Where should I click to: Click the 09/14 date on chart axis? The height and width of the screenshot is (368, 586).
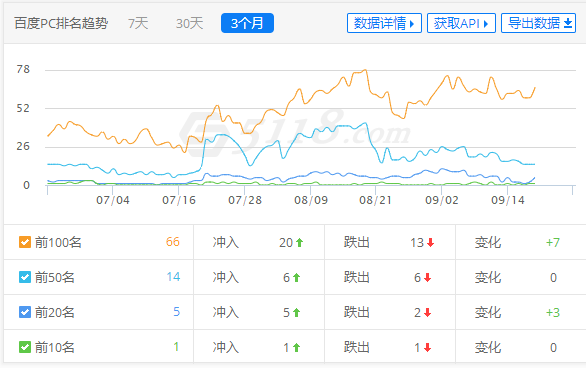(508, 200)
